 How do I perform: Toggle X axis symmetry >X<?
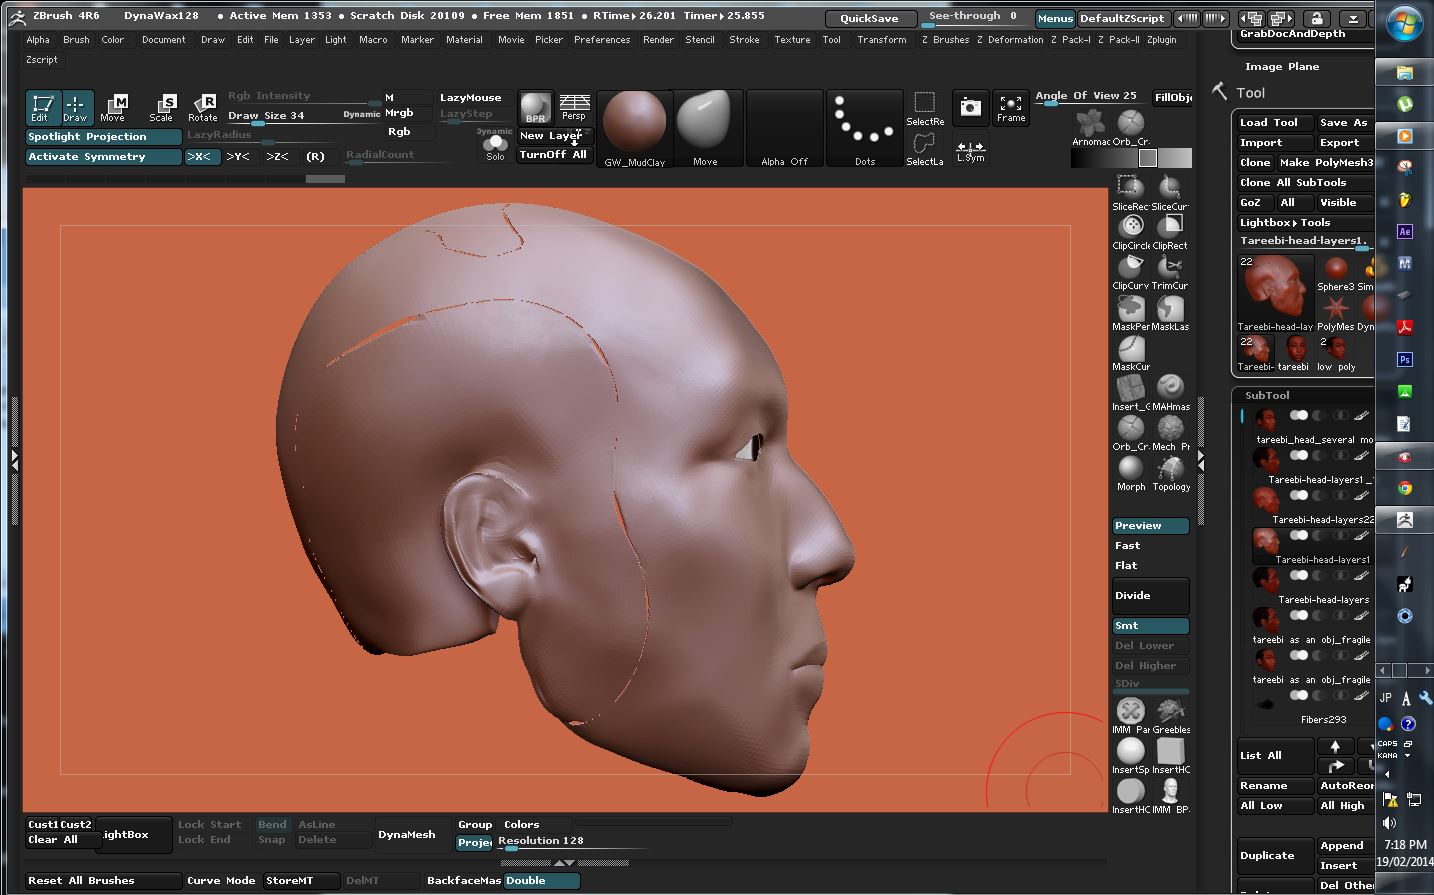201,157
